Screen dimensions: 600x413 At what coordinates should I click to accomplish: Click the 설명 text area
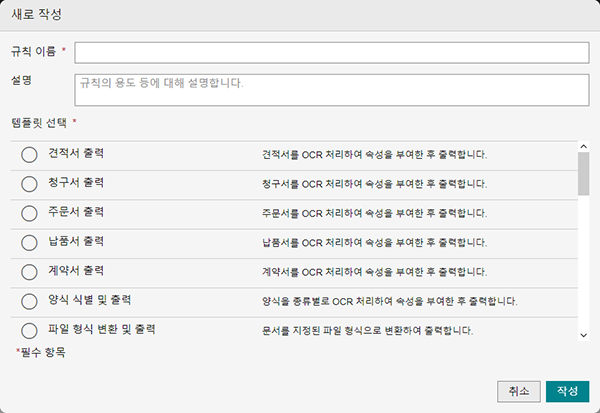tap(332, 90)
